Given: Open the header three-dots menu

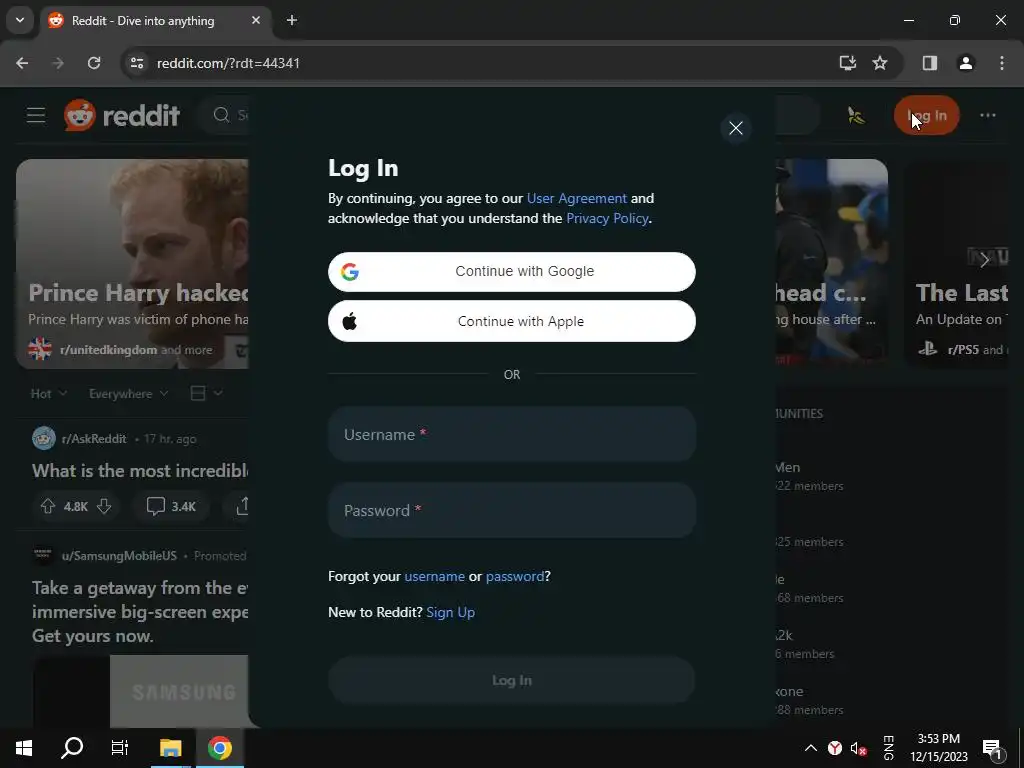Looking at the screenshot, I should coord(987,116).
